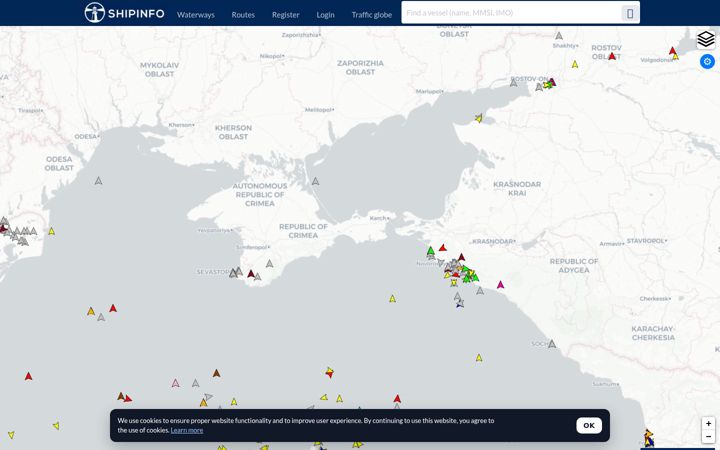
Task: Open the Learn more cookies link
Action: coord(186,430)
